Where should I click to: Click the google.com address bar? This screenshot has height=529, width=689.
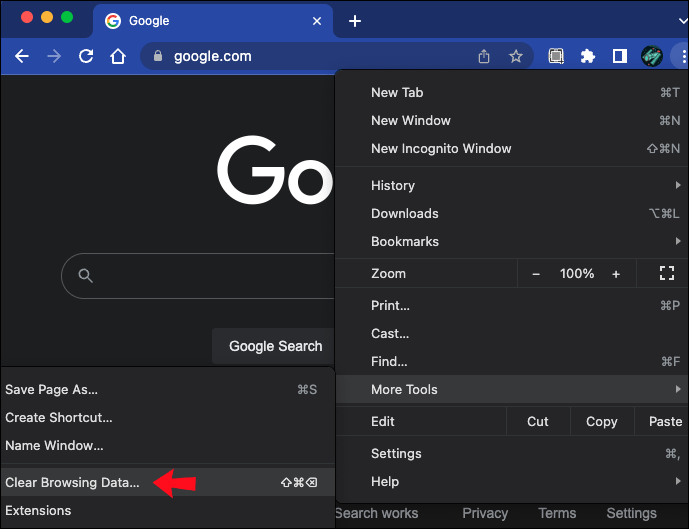(337, 56)
